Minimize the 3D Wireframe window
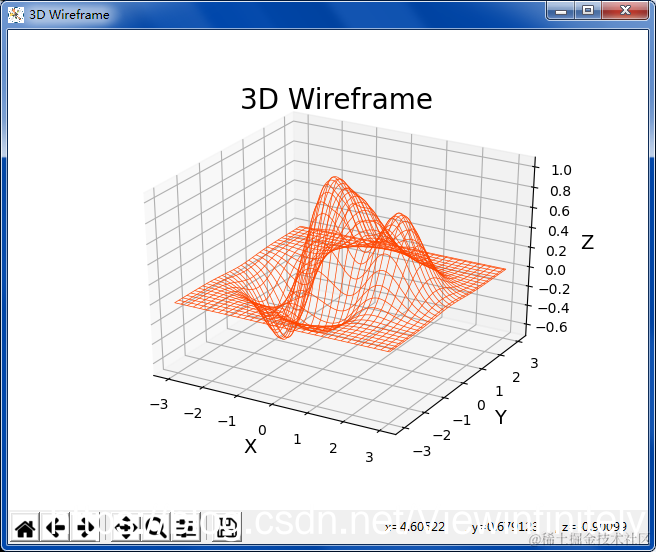656x552 pixels. [561, 10]
